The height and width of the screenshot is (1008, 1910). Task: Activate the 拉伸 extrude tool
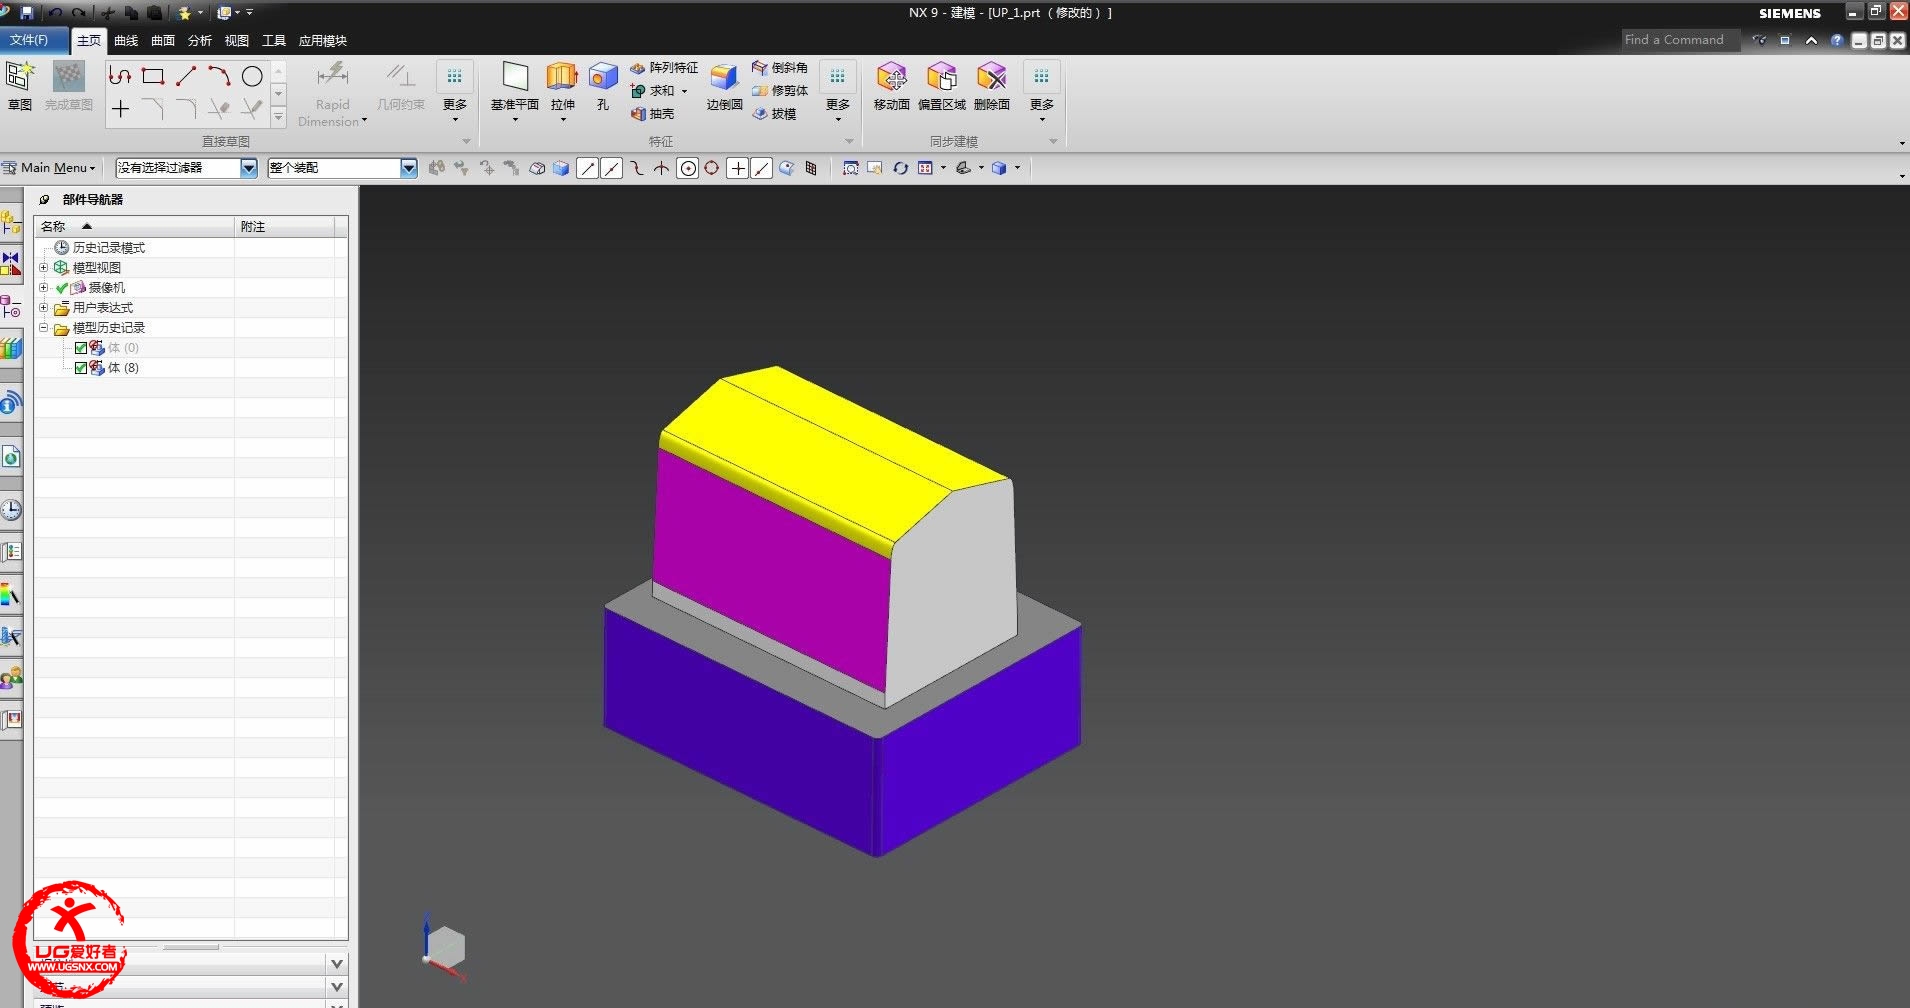[563, 87]
